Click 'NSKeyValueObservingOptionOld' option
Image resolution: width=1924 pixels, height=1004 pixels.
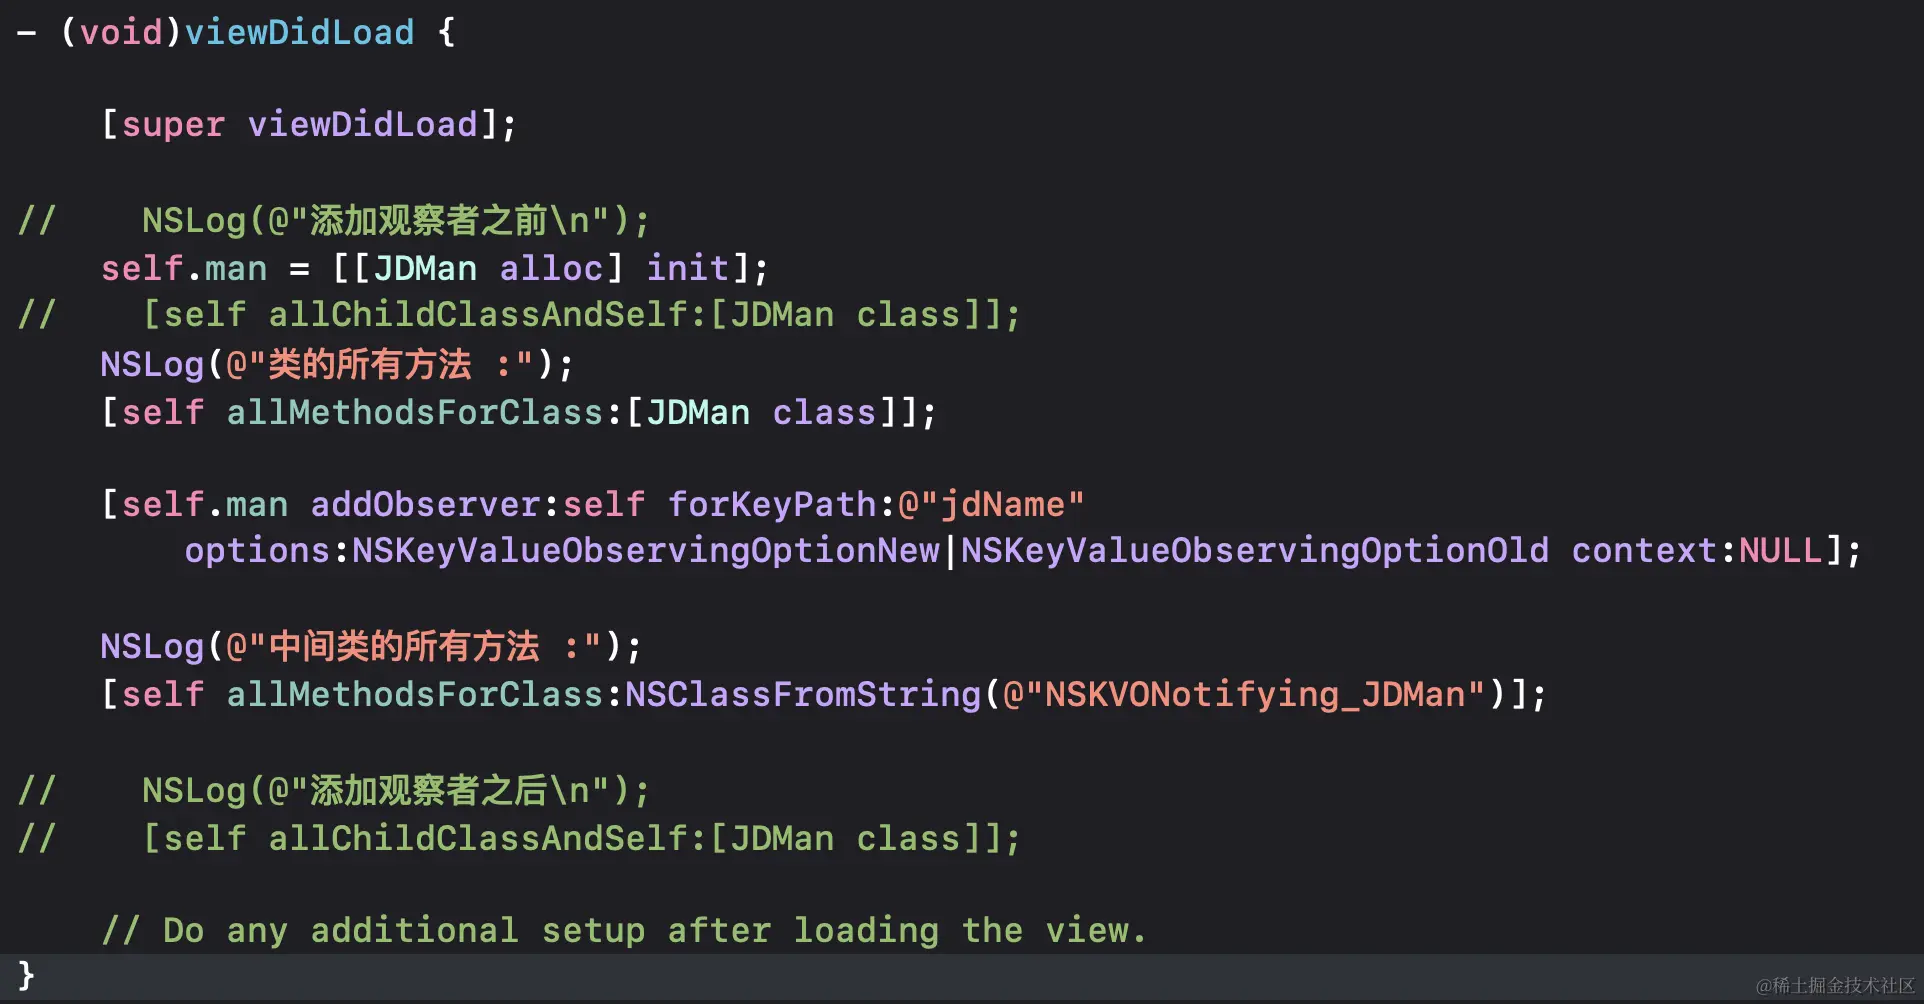pyautogui.click(x=1255, y=551)
